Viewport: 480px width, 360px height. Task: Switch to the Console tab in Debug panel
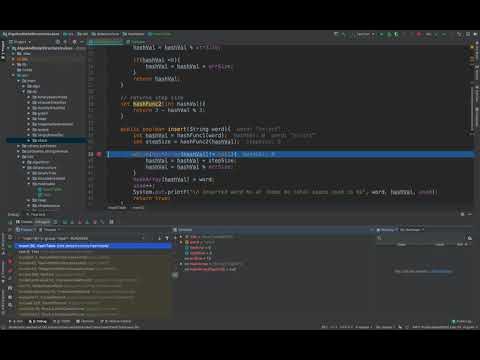tap(25, 222)
